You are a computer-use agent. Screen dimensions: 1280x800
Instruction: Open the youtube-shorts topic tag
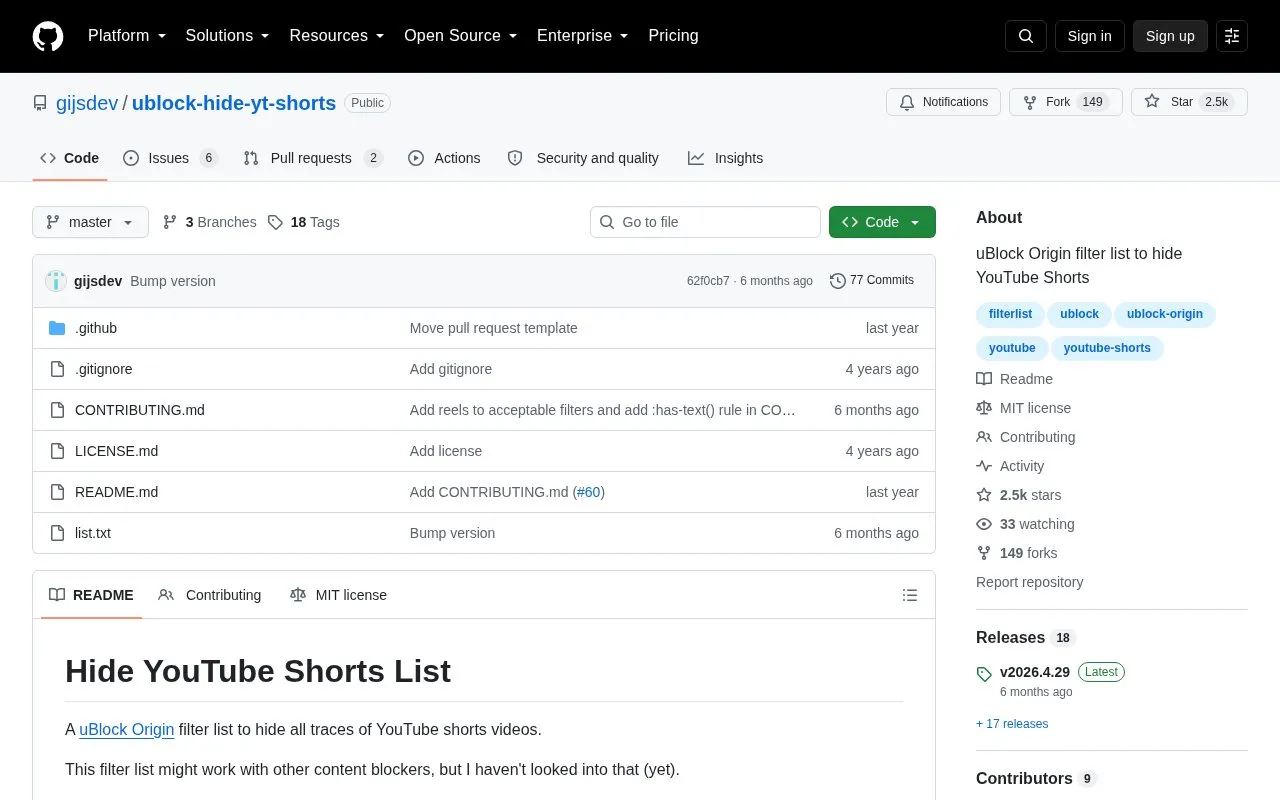tap(1107, 348)
